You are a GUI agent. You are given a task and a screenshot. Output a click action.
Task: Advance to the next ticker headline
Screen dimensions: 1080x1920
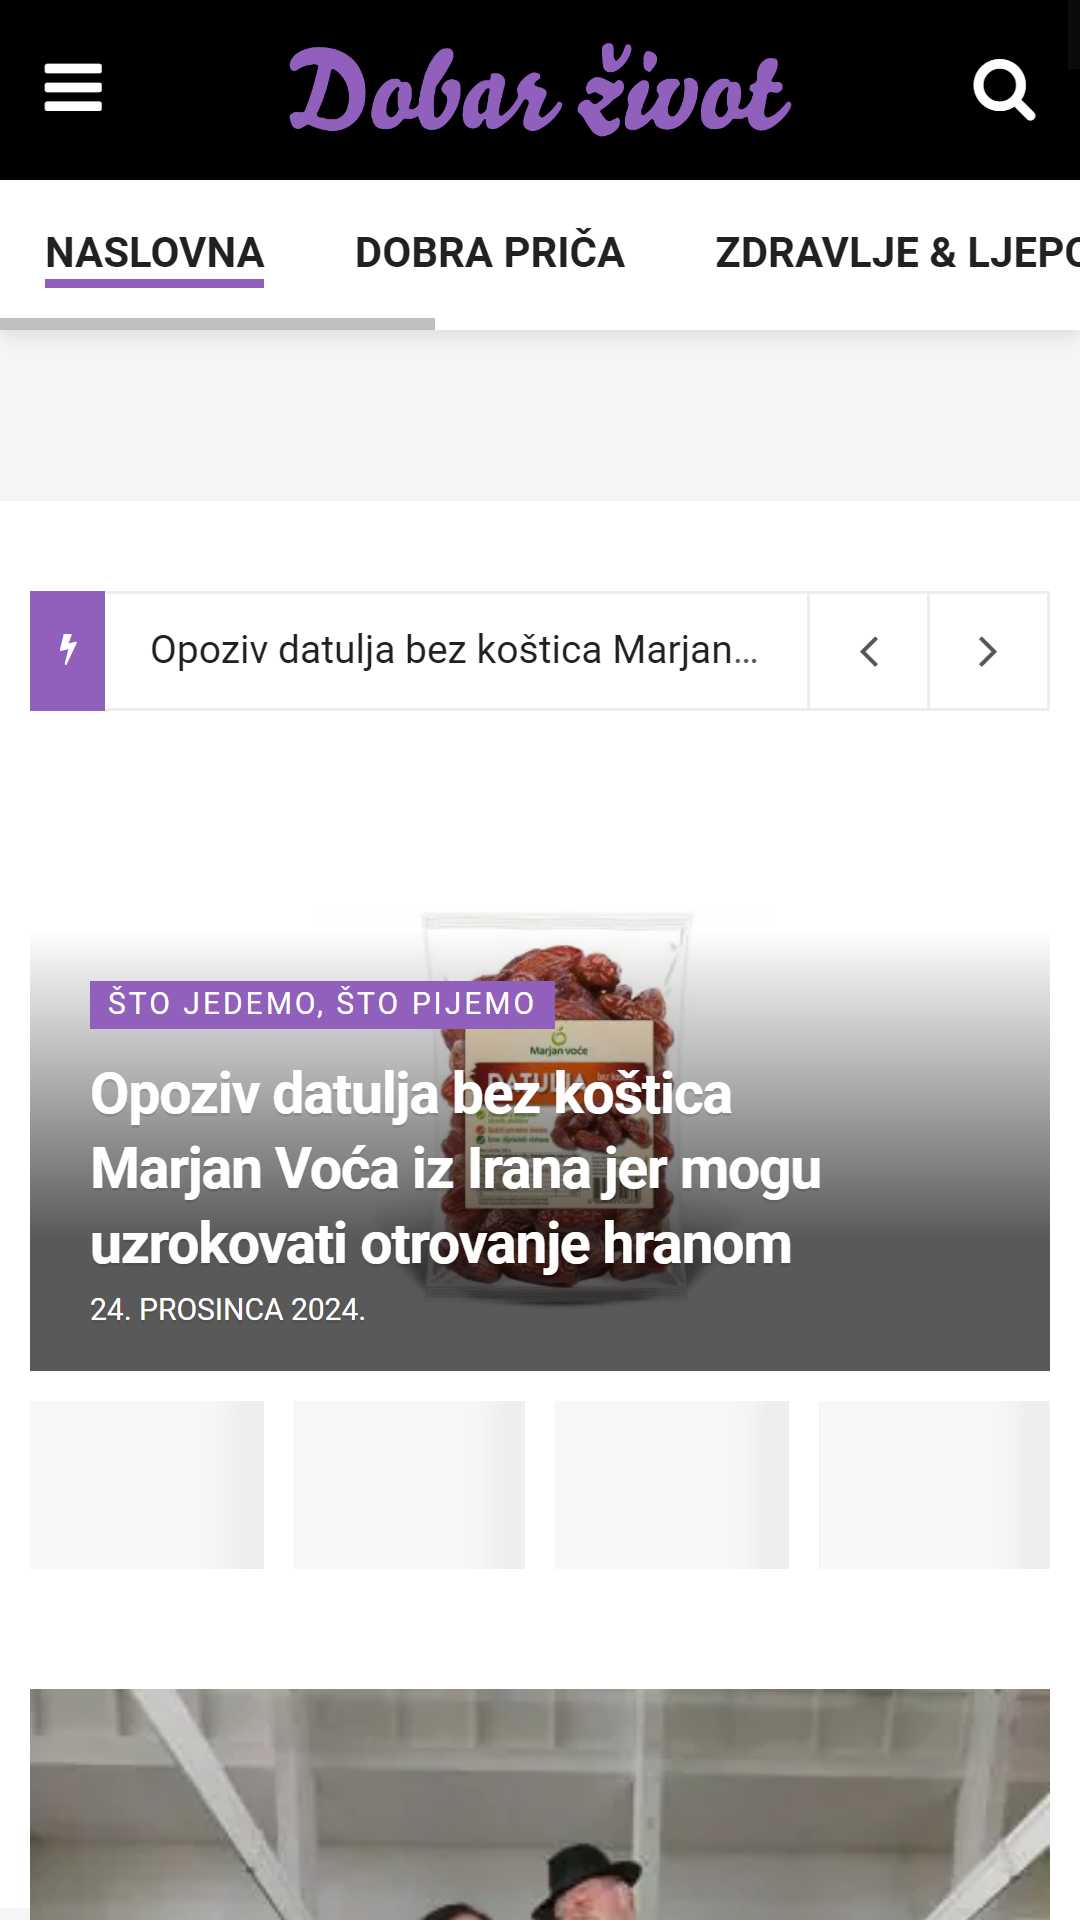pos(988,651)
